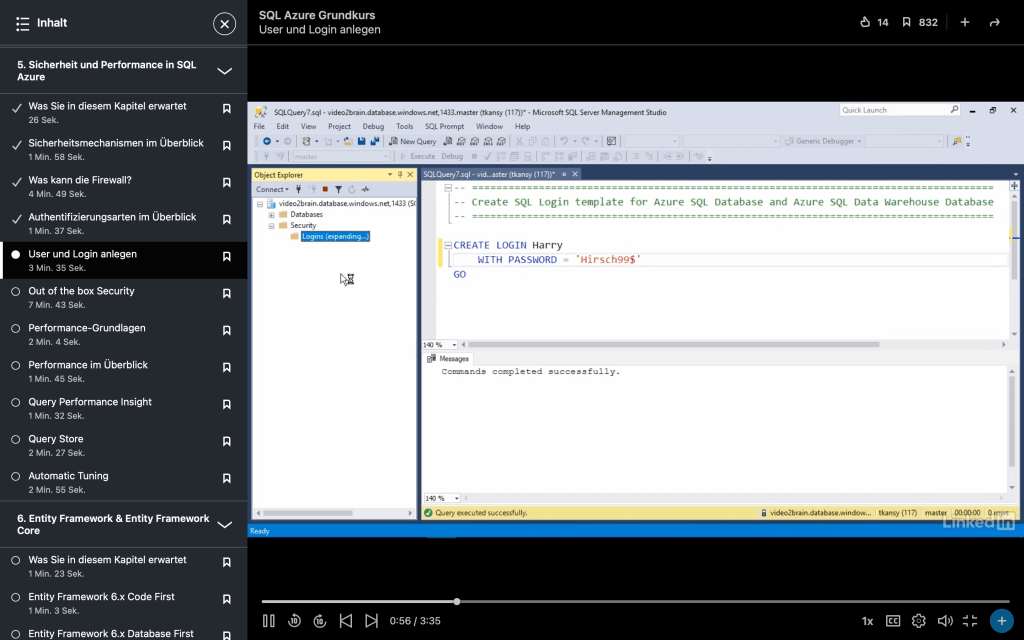
Task: Pause the video playback
Action: click(x=269, y=621)
